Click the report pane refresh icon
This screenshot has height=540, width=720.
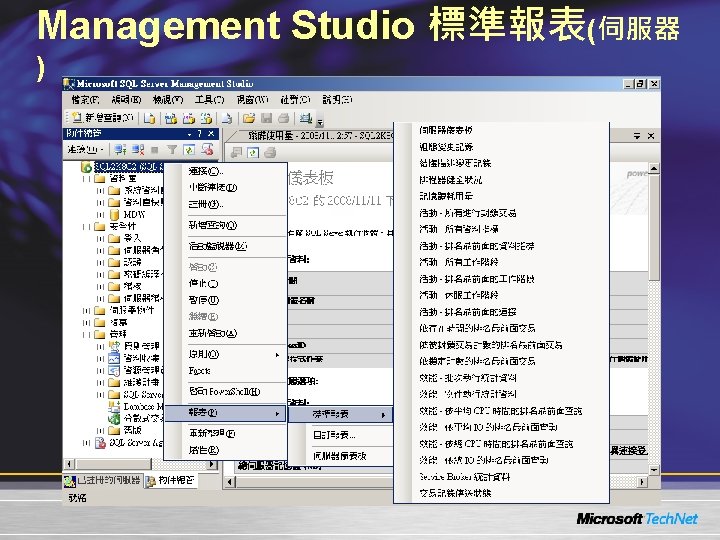[x=253, y=152]
